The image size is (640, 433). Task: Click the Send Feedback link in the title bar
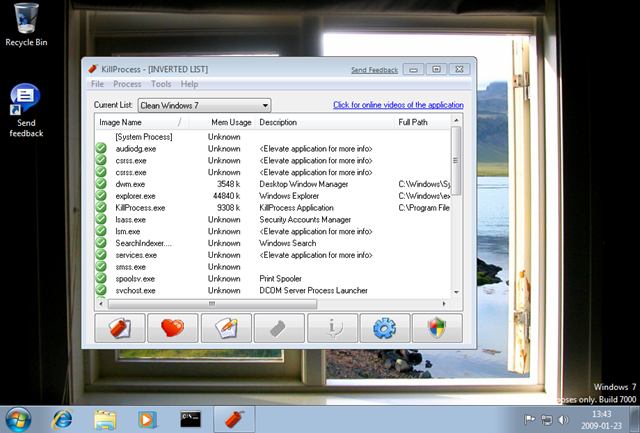click(374, 70)
